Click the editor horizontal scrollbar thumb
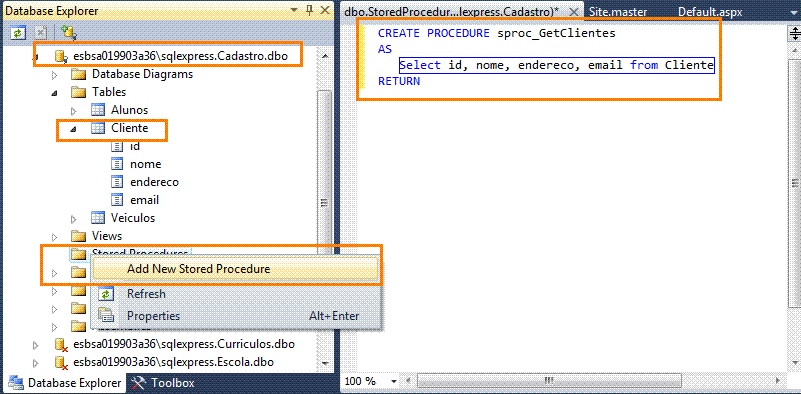 549,381
